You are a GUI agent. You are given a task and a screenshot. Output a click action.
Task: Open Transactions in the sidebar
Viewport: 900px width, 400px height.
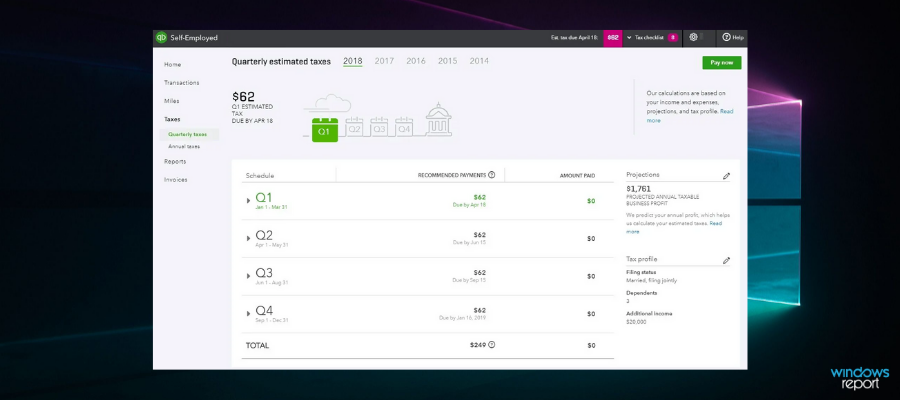click(181, 83)
